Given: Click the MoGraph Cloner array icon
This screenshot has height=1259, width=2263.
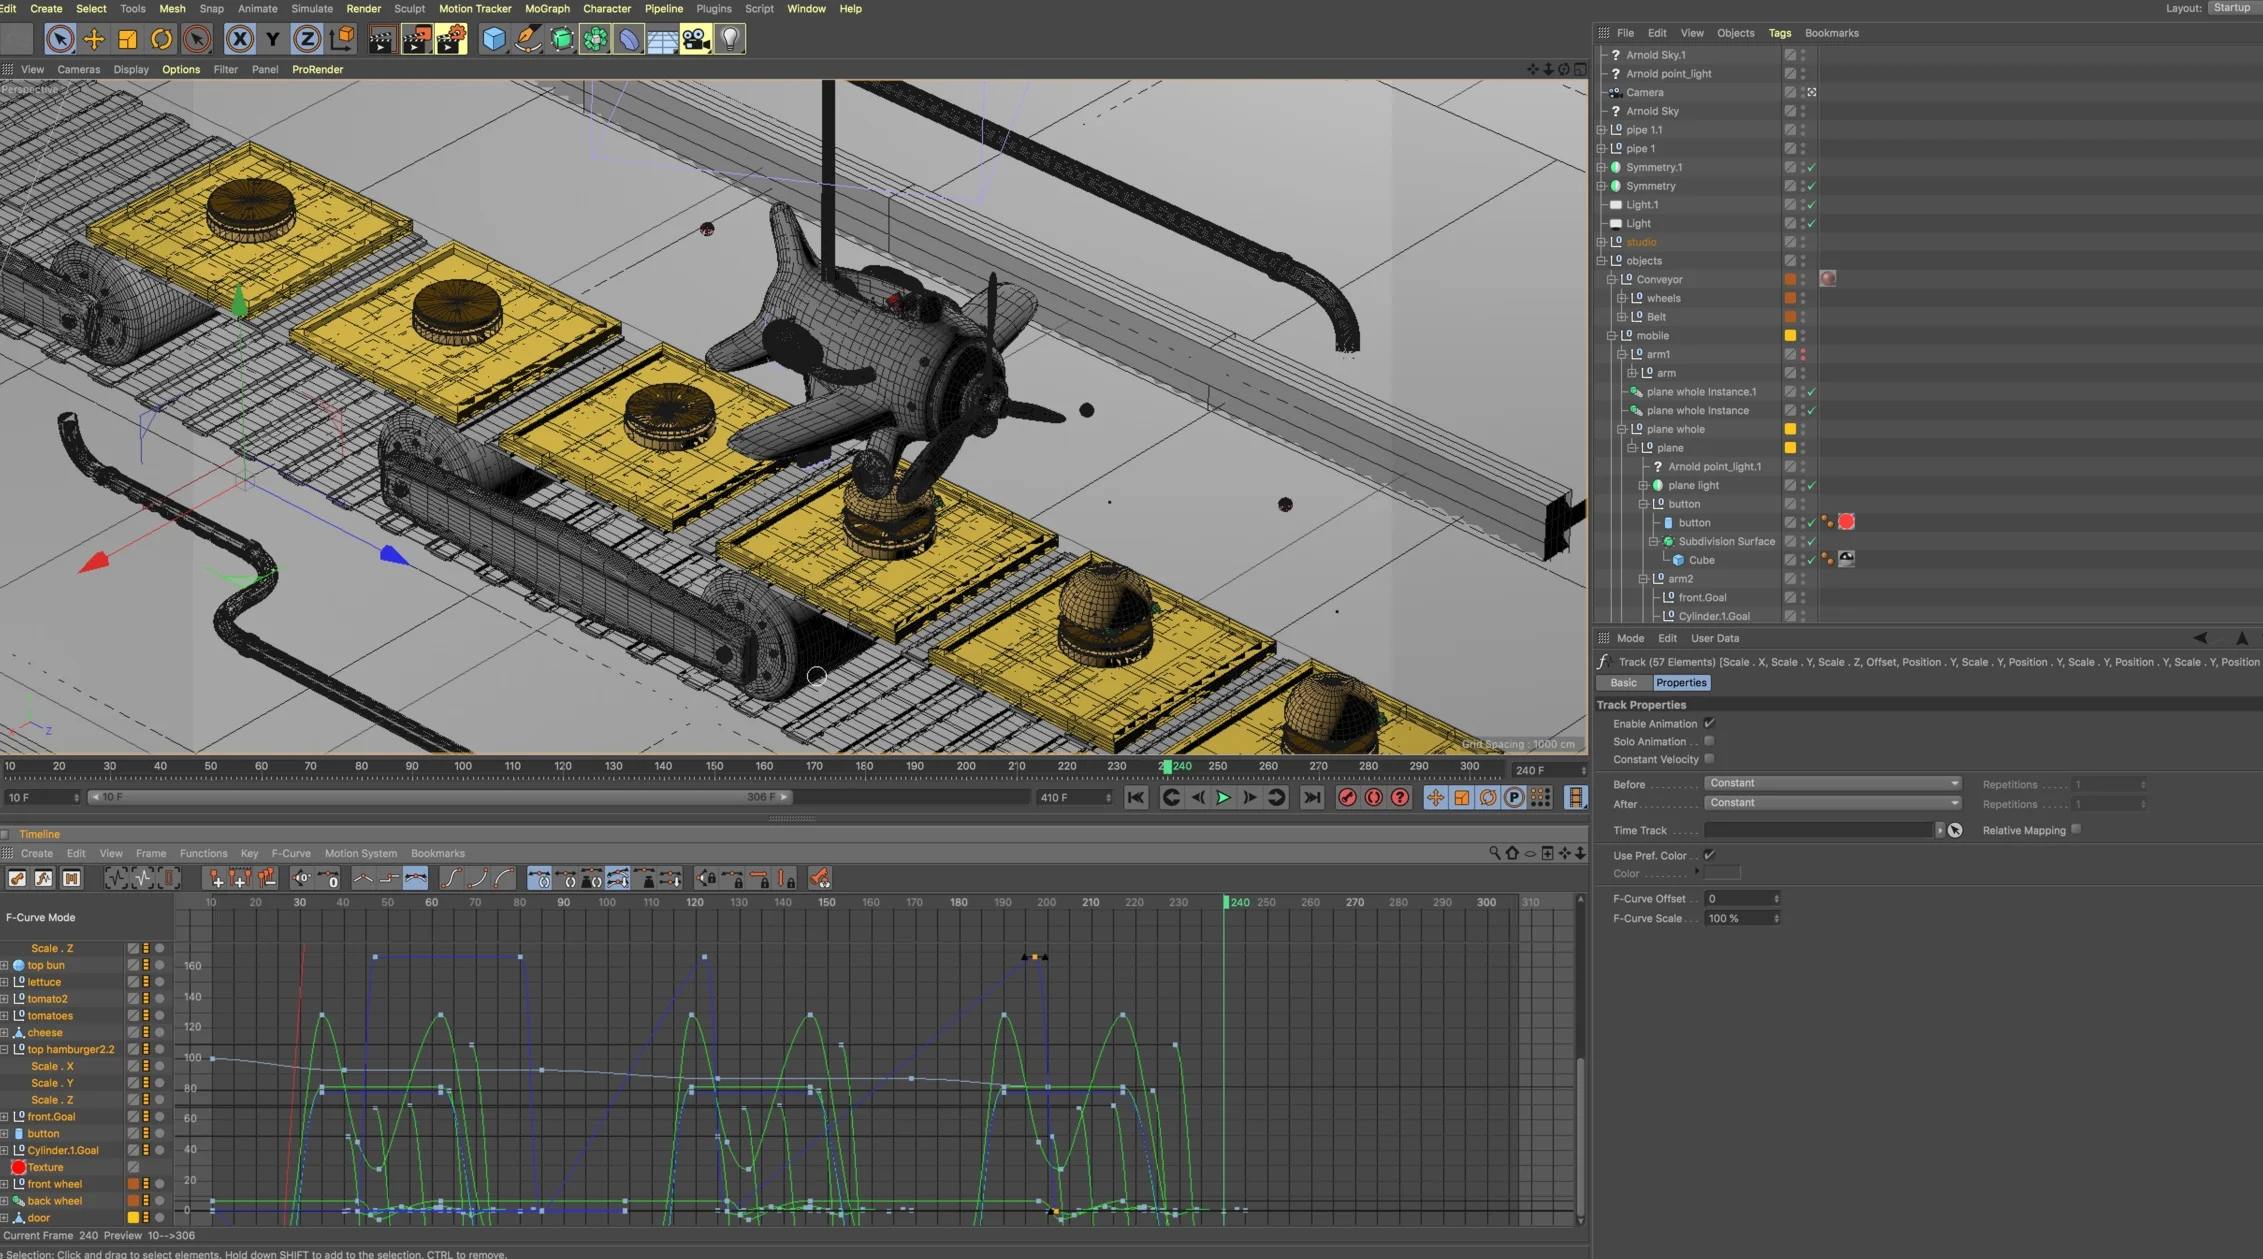Looking at the screenshot, I should pyautogui.click(x=596, y=39).
